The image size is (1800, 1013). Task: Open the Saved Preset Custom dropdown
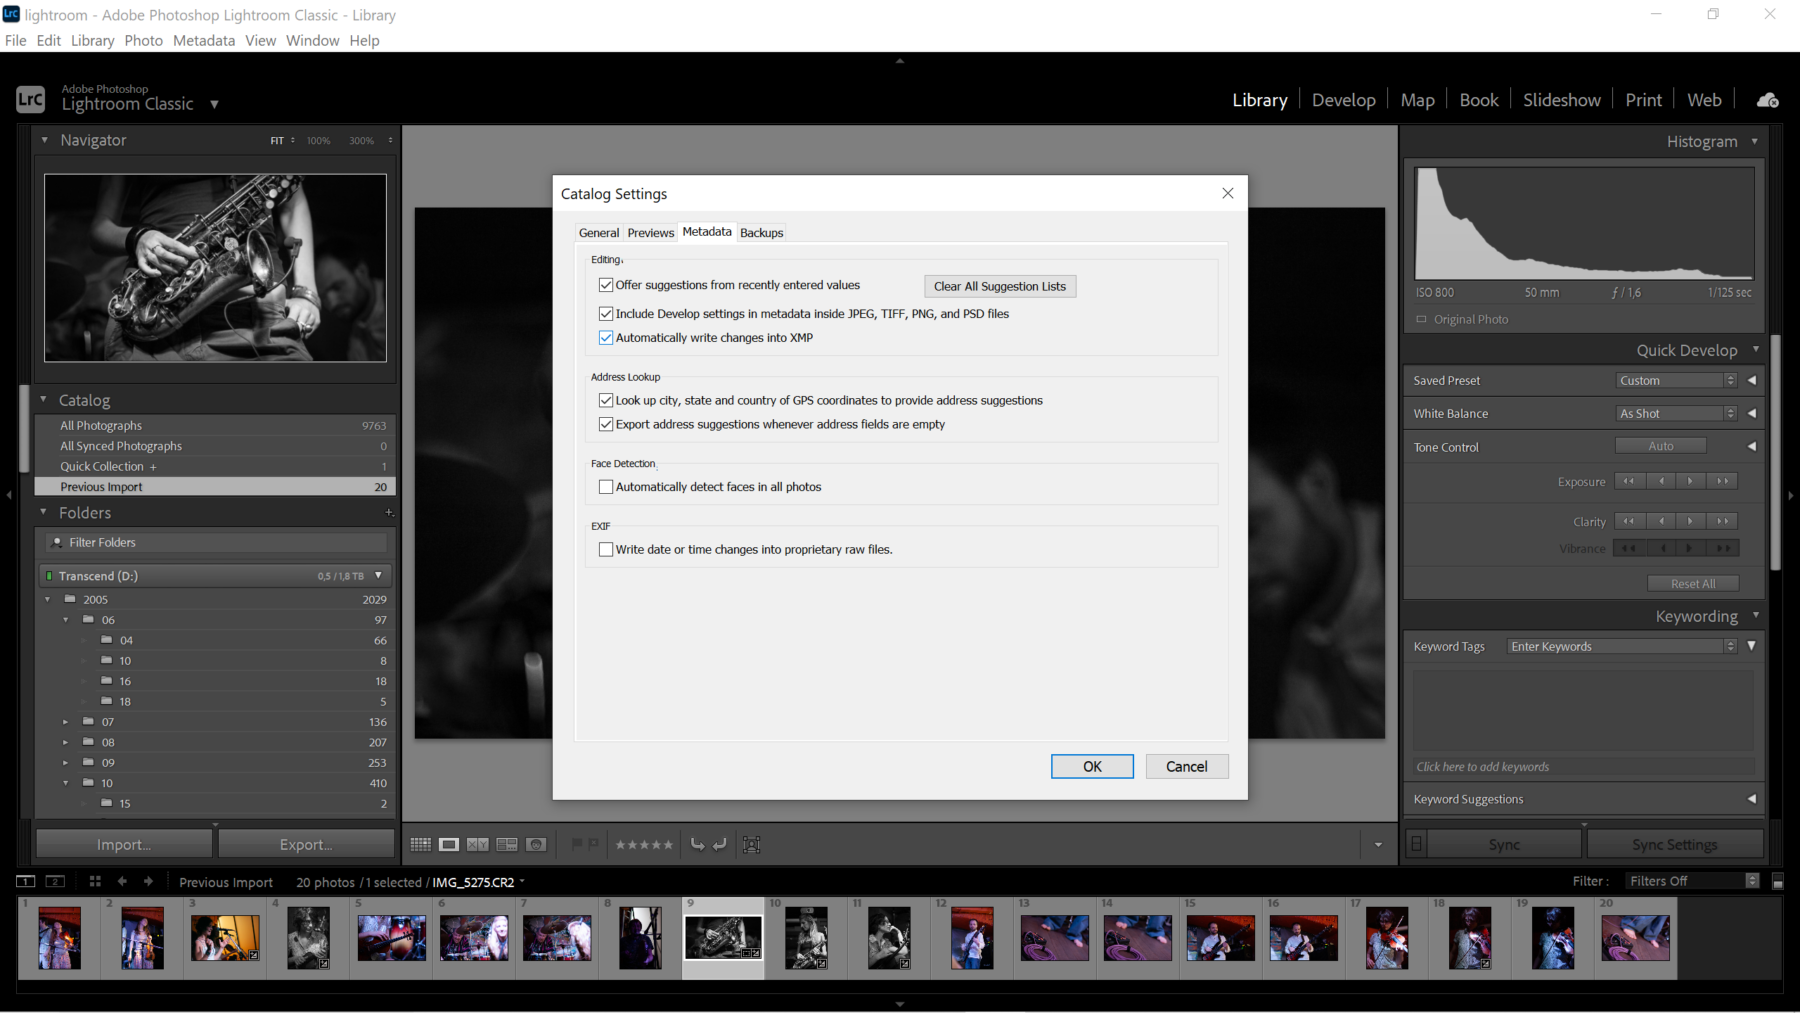pyautogui.click(x=1677, y=380)
